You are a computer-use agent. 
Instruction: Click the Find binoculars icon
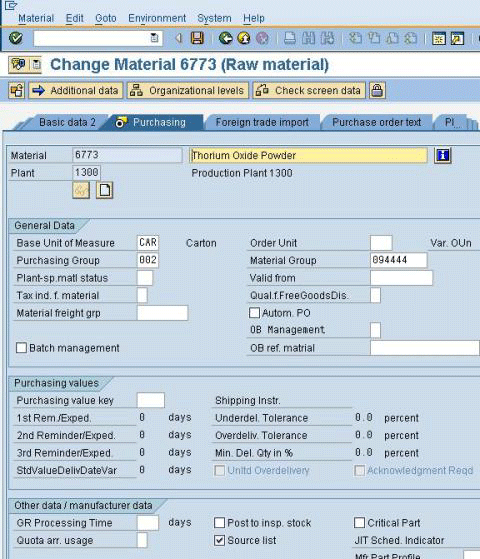pos(308,38)
